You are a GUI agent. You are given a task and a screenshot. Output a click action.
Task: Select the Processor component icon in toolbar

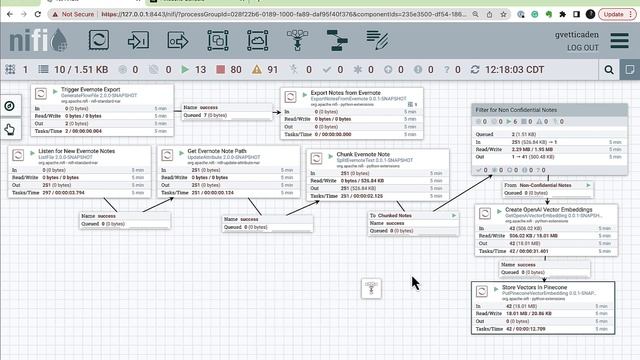[99, 40]
